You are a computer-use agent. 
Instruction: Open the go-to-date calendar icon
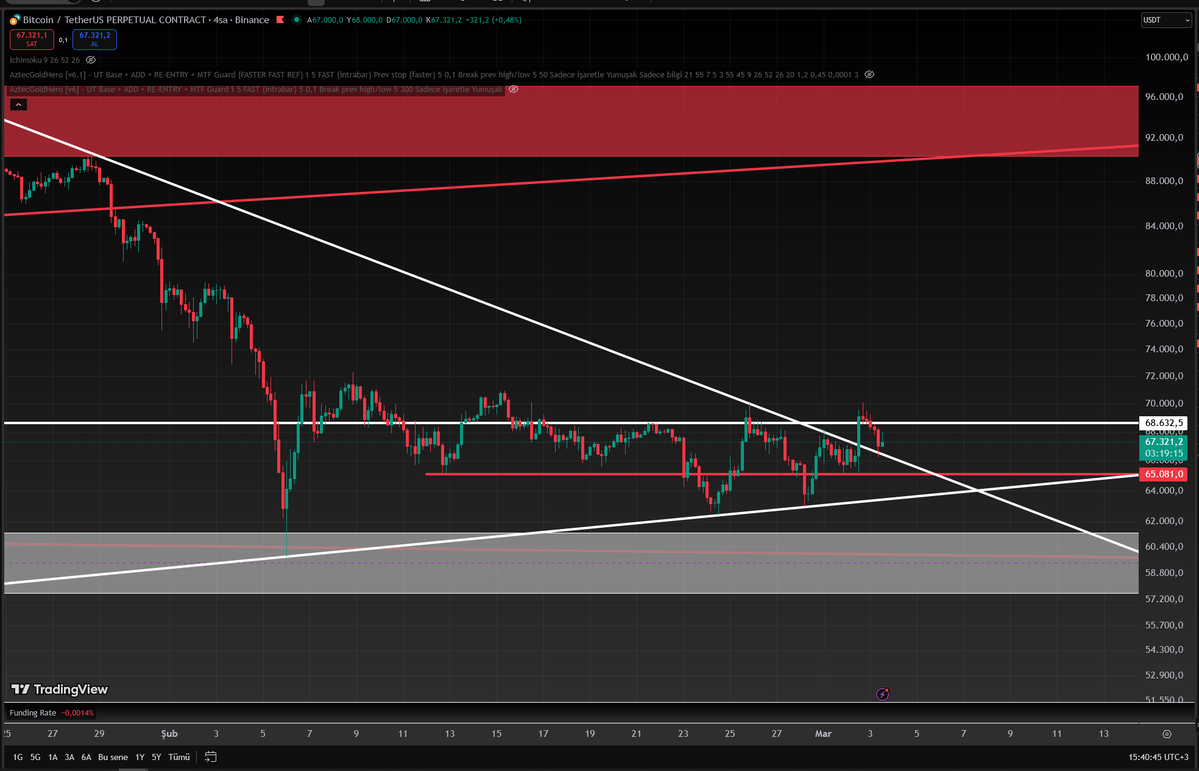pos(210,756)
